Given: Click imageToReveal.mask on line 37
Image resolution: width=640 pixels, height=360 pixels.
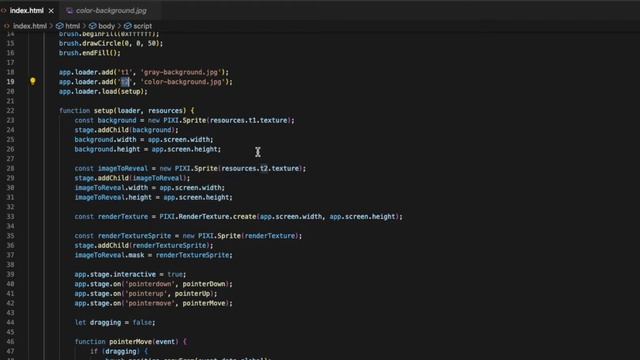Looking at the screenshot, I should coord(109,255).
